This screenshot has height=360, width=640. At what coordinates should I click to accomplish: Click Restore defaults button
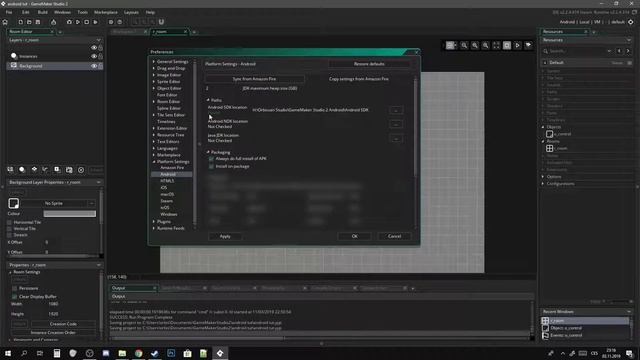(369, 64)
